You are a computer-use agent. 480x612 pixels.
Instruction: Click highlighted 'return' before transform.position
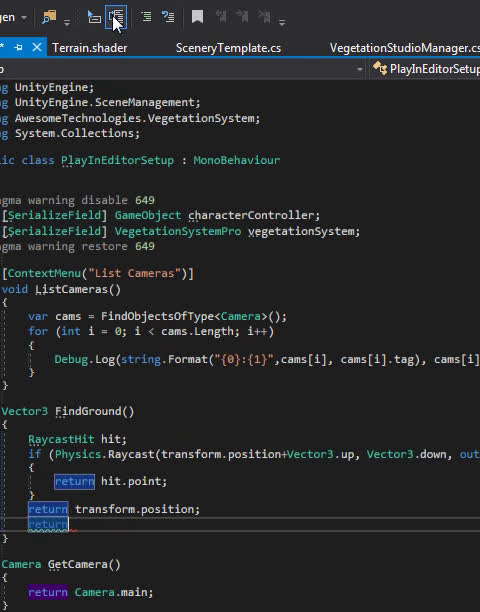pos(48,509)
